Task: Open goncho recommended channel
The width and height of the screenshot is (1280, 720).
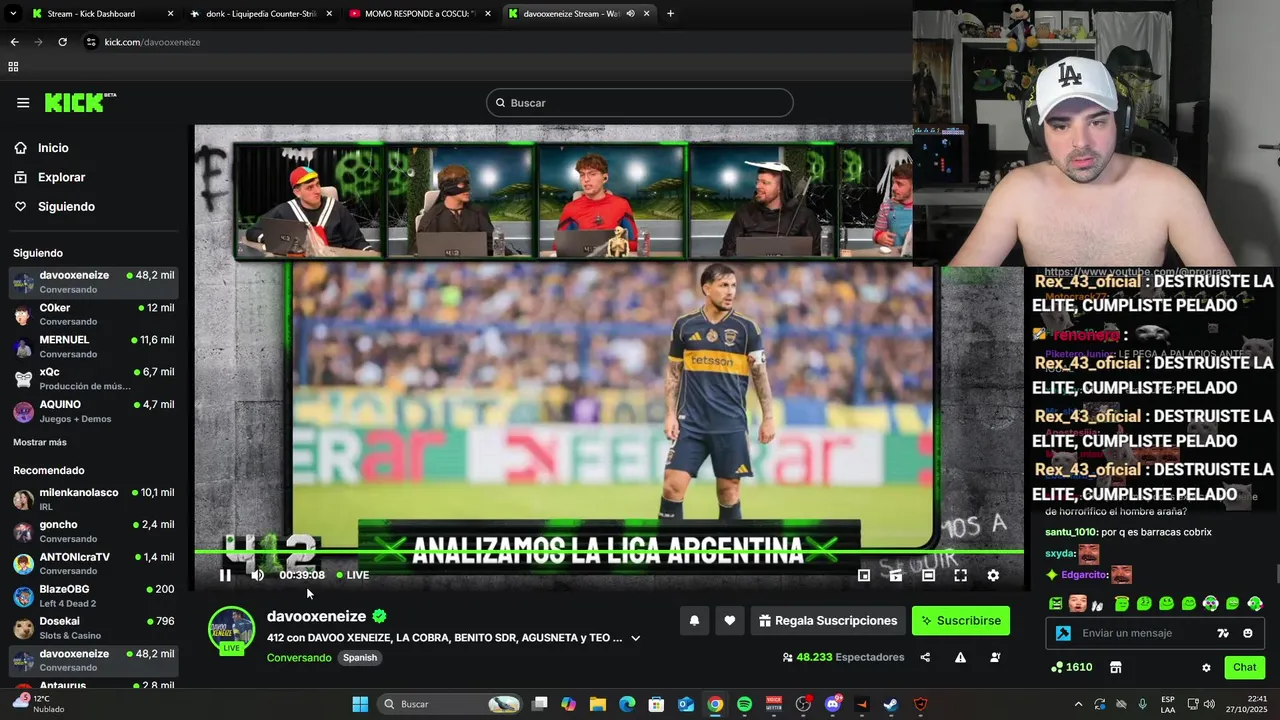Action: tap(95, 531)
